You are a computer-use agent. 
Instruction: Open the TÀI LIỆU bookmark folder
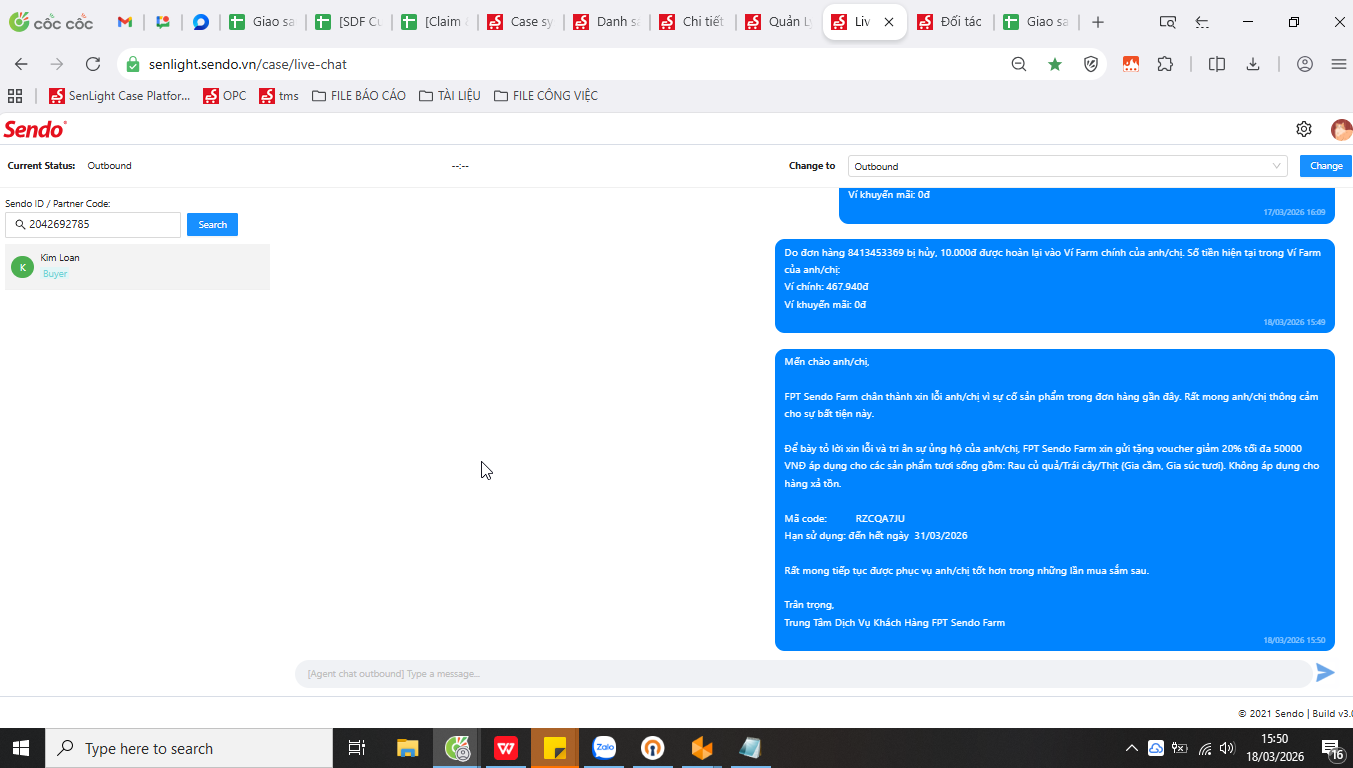coord(449,96)
